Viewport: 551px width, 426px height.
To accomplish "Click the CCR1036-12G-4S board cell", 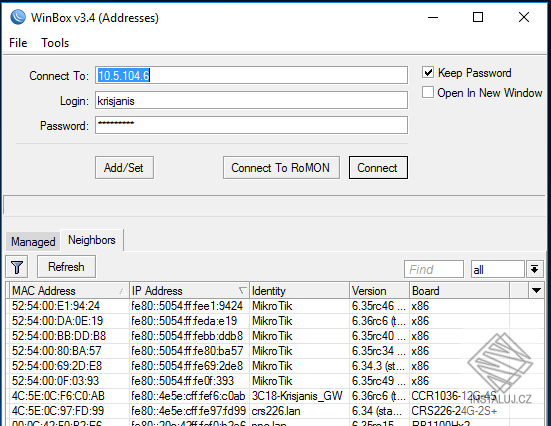I will pos(454,396).
